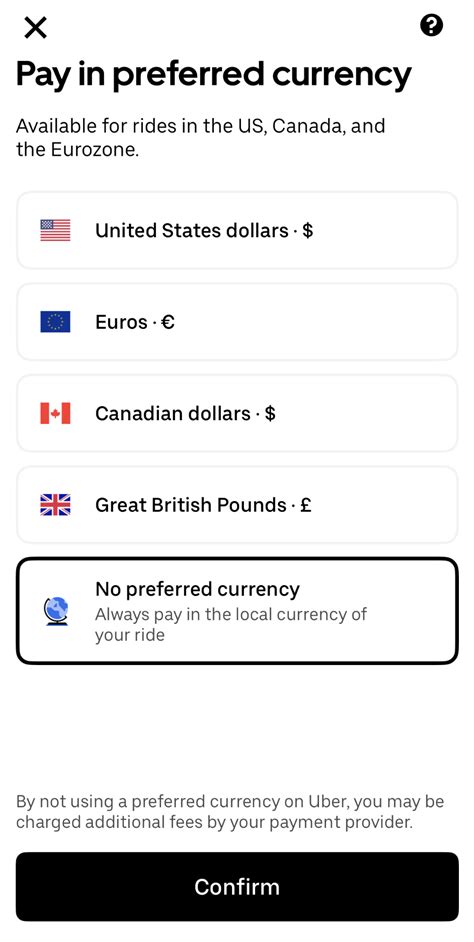Image resolution: width=474 pixels, height=942 pixels.
Task: Tap the 'Great British Pounds · £' label
Action: coord(204,505)
